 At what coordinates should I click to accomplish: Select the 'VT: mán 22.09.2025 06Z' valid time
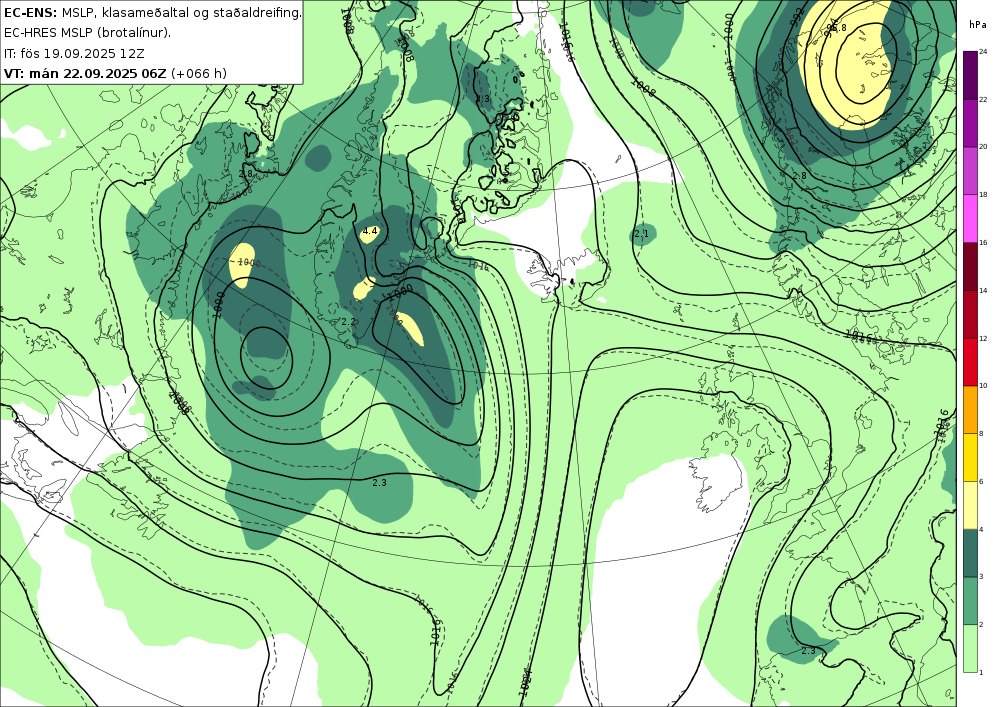coord(85,73)
